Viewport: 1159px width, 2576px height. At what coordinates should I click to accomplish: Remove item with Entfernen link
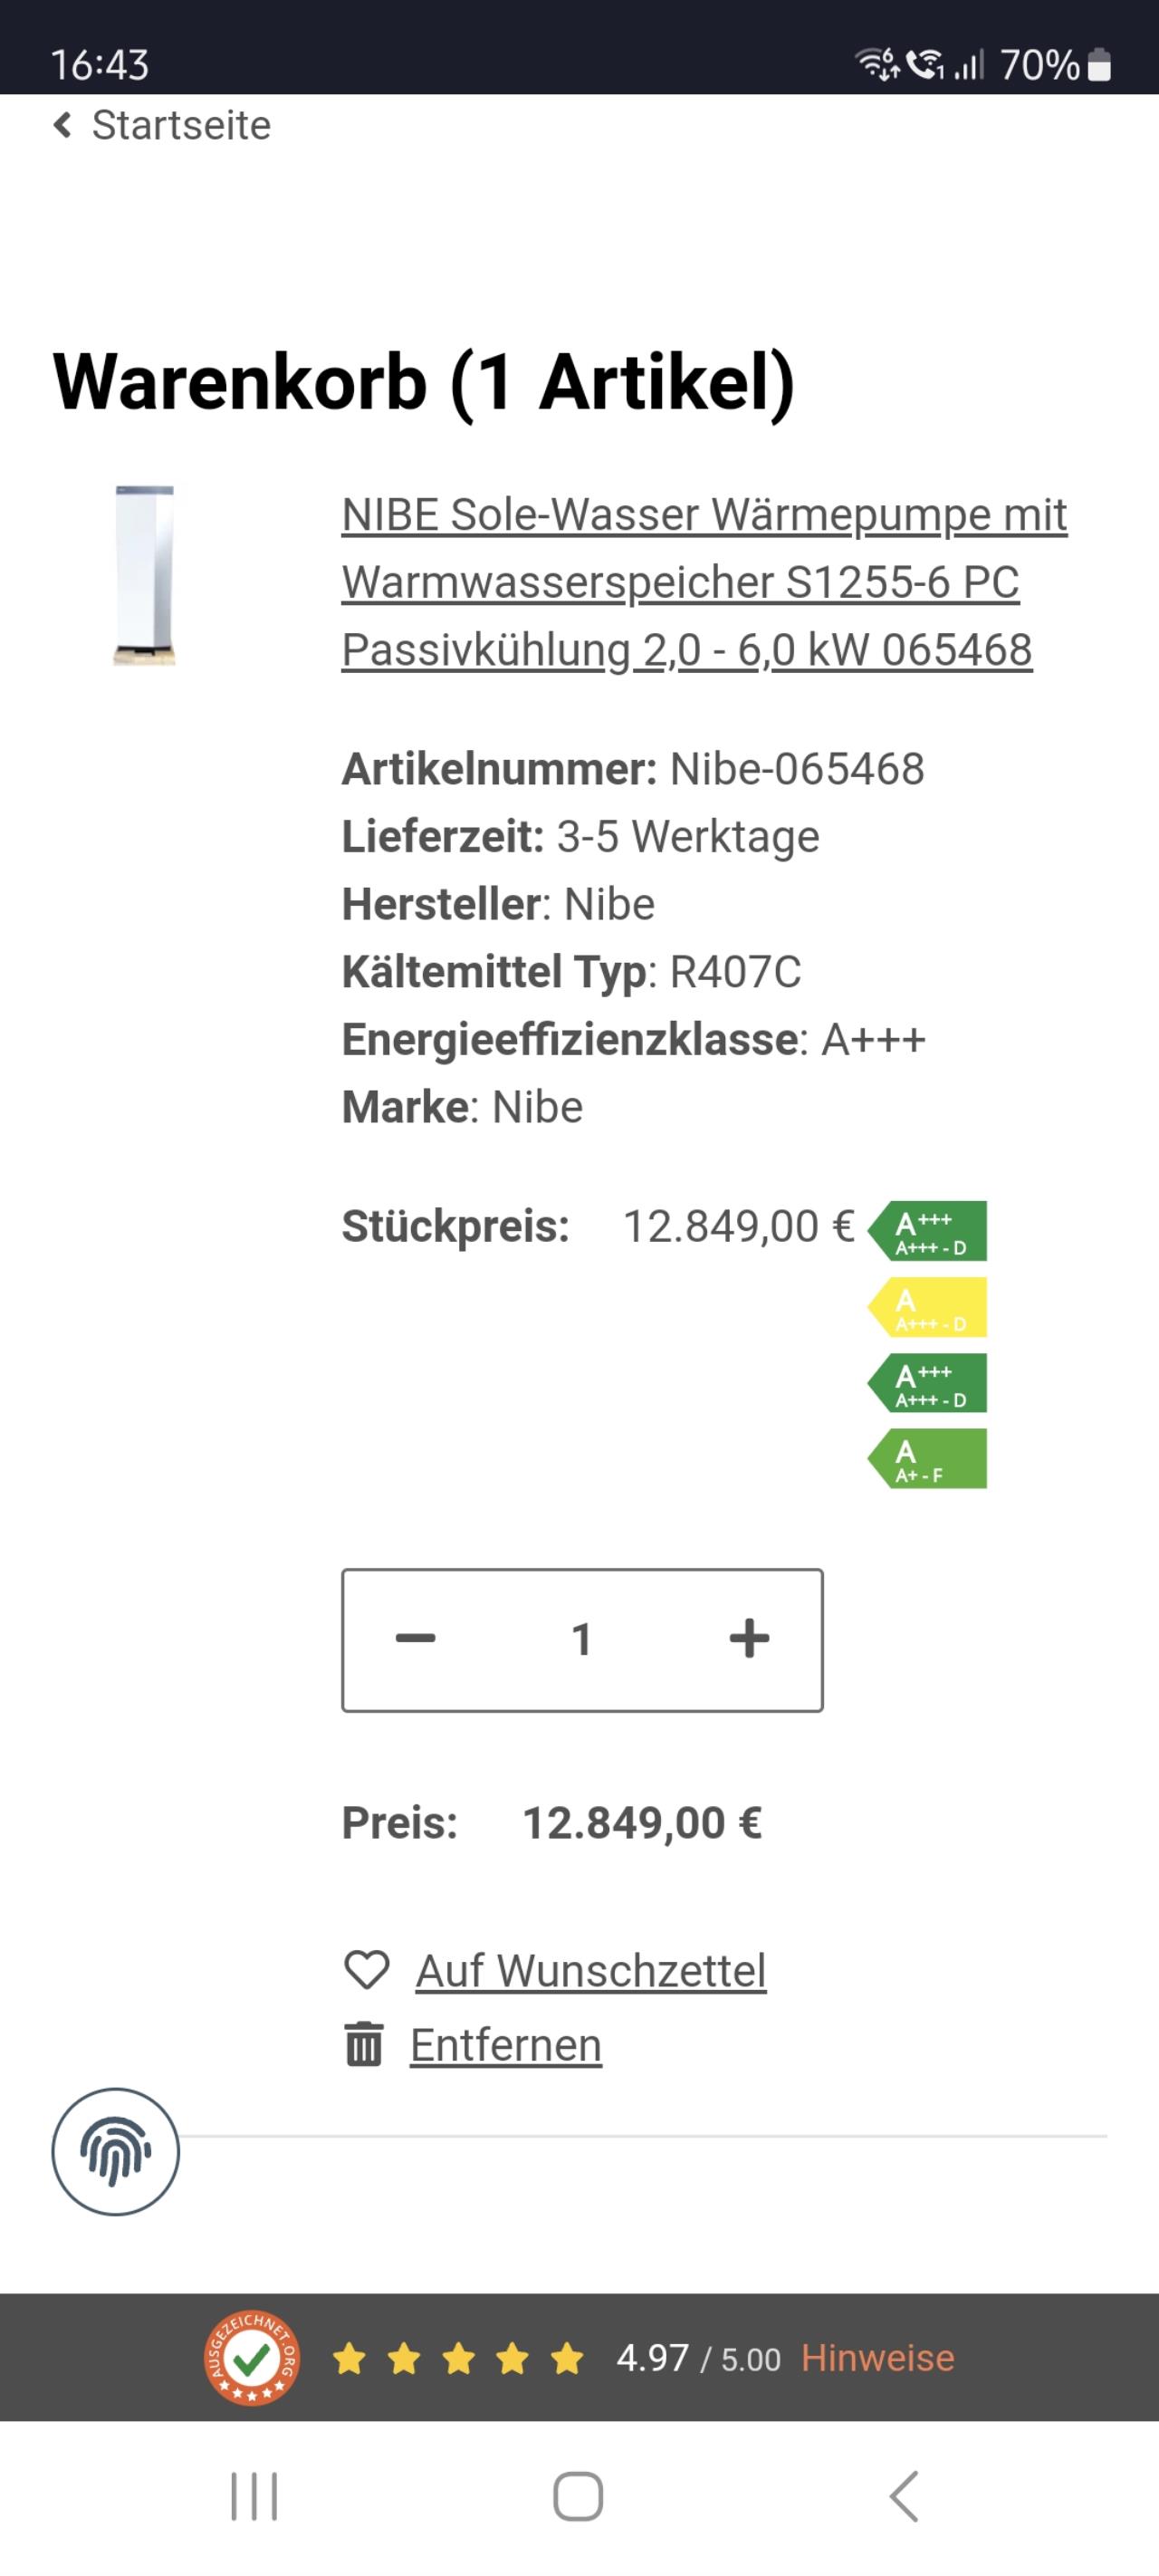coord(506,2045)
